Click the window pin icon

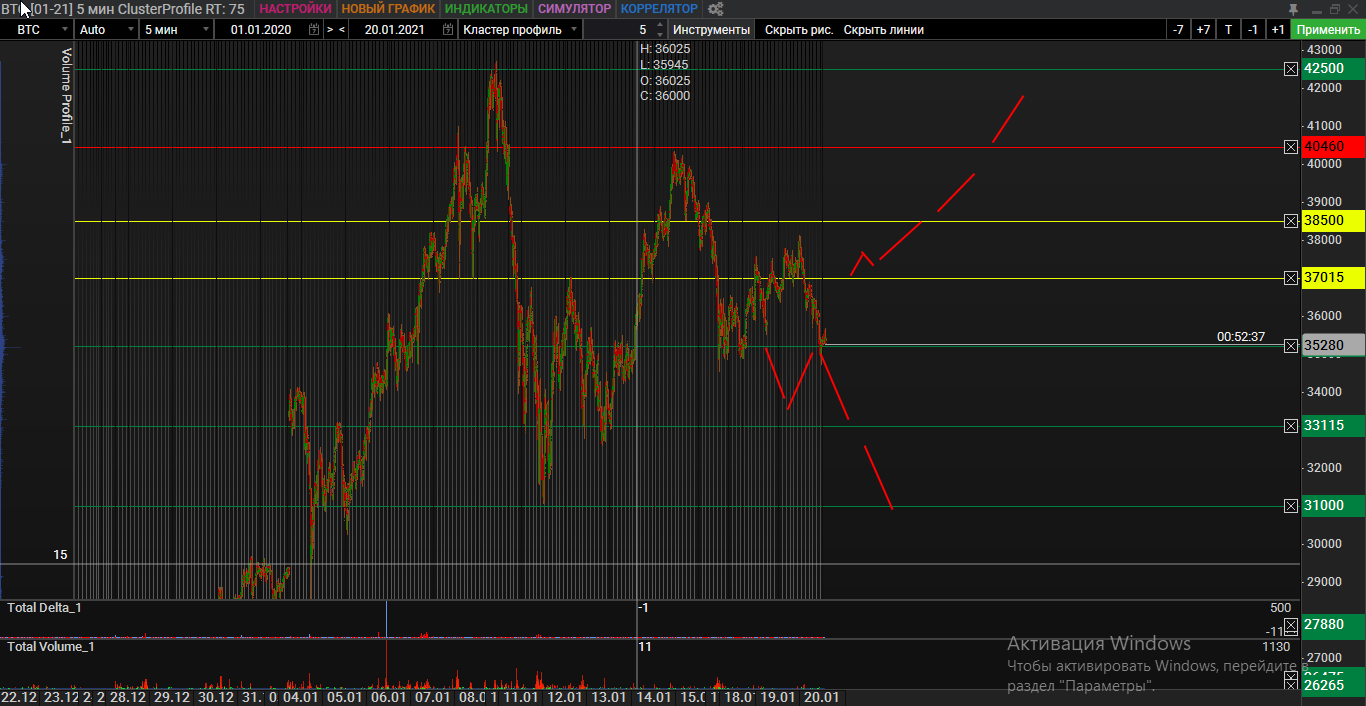pos(1292,9)
